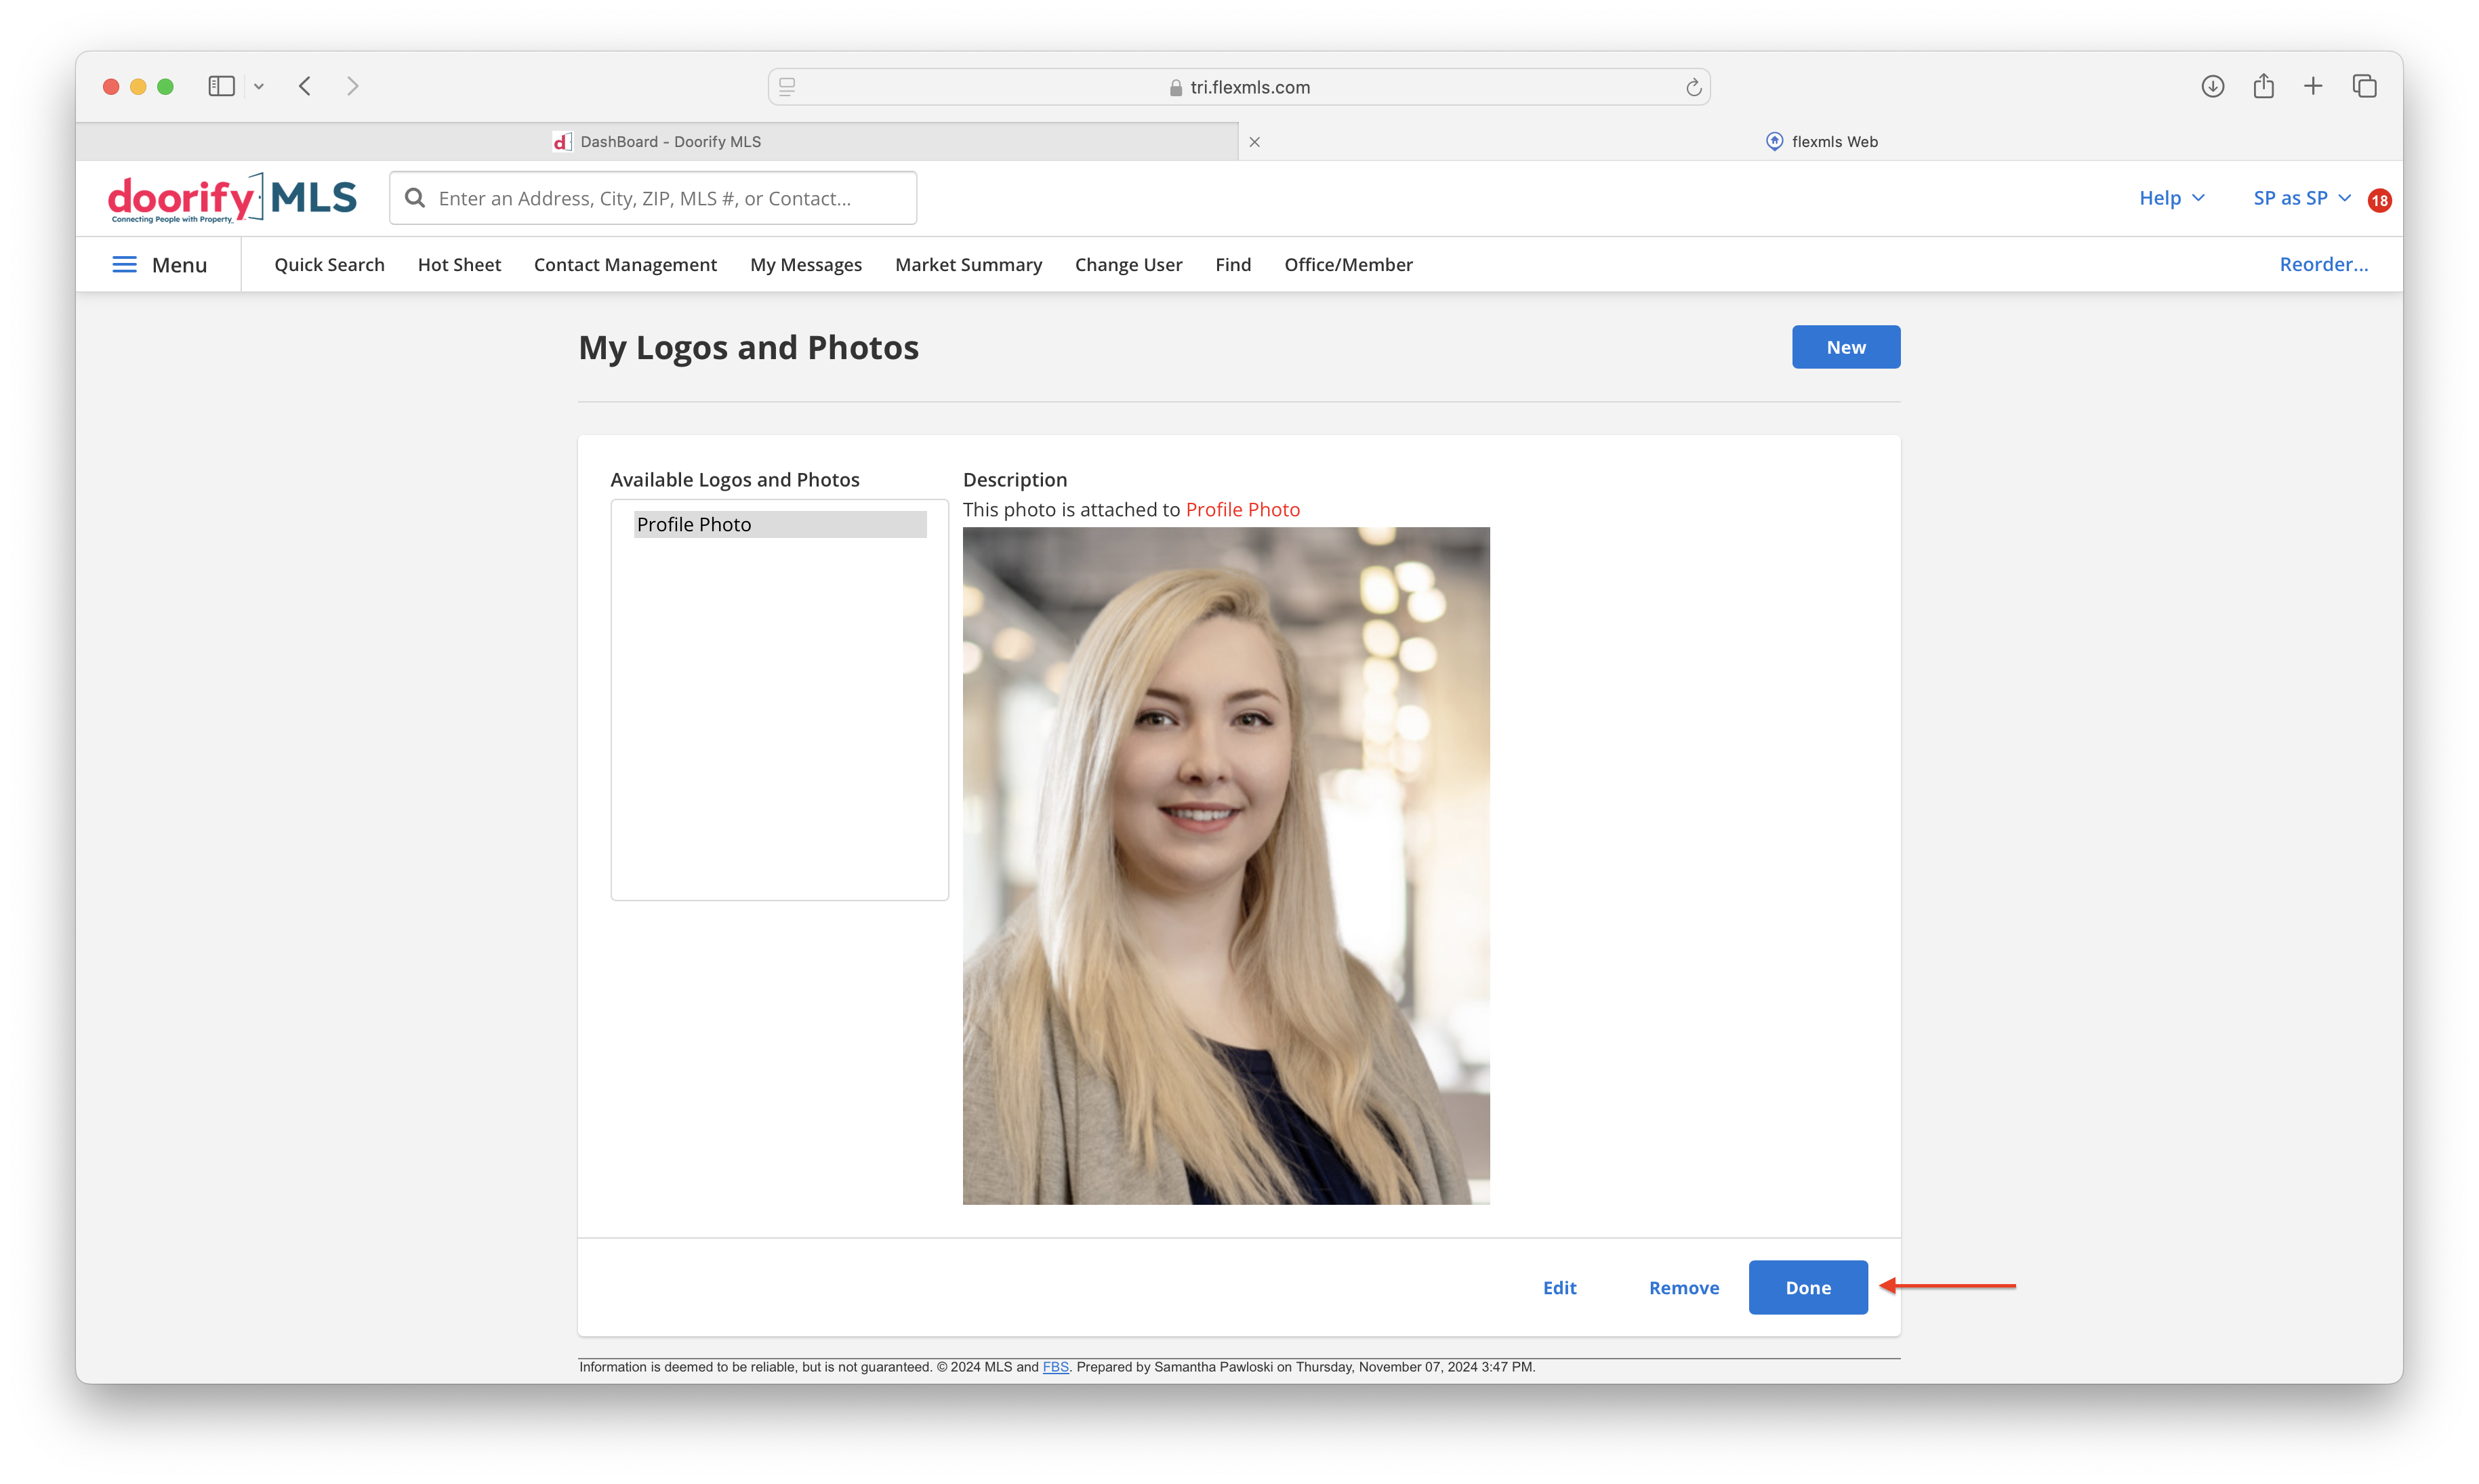Click the Safari sidebar toggle icon
The image size is (2479, 1484).
pyautogui.click(x=221, y=86)
